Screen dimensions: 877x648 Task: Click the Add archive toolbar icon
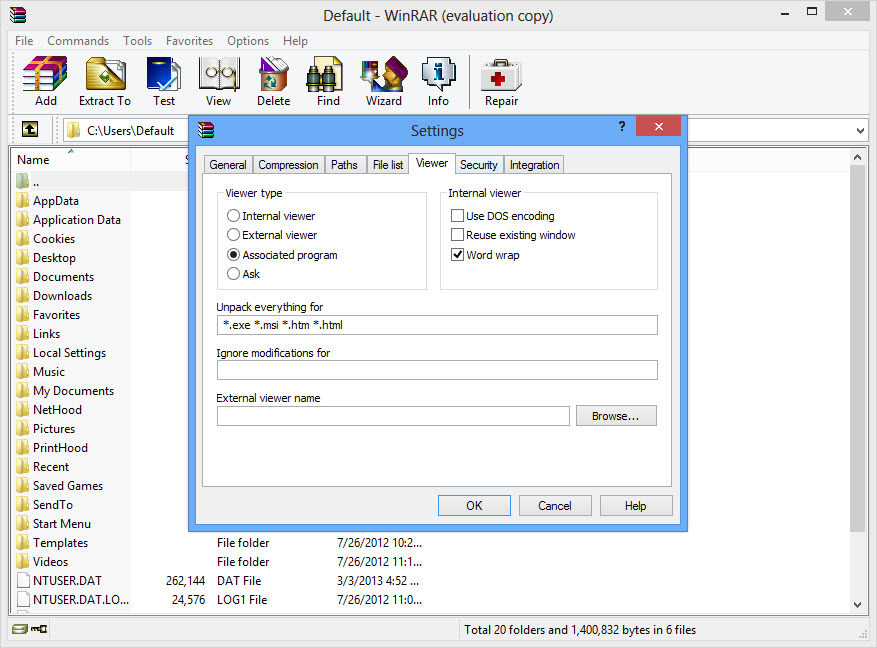tap(44, 80)
